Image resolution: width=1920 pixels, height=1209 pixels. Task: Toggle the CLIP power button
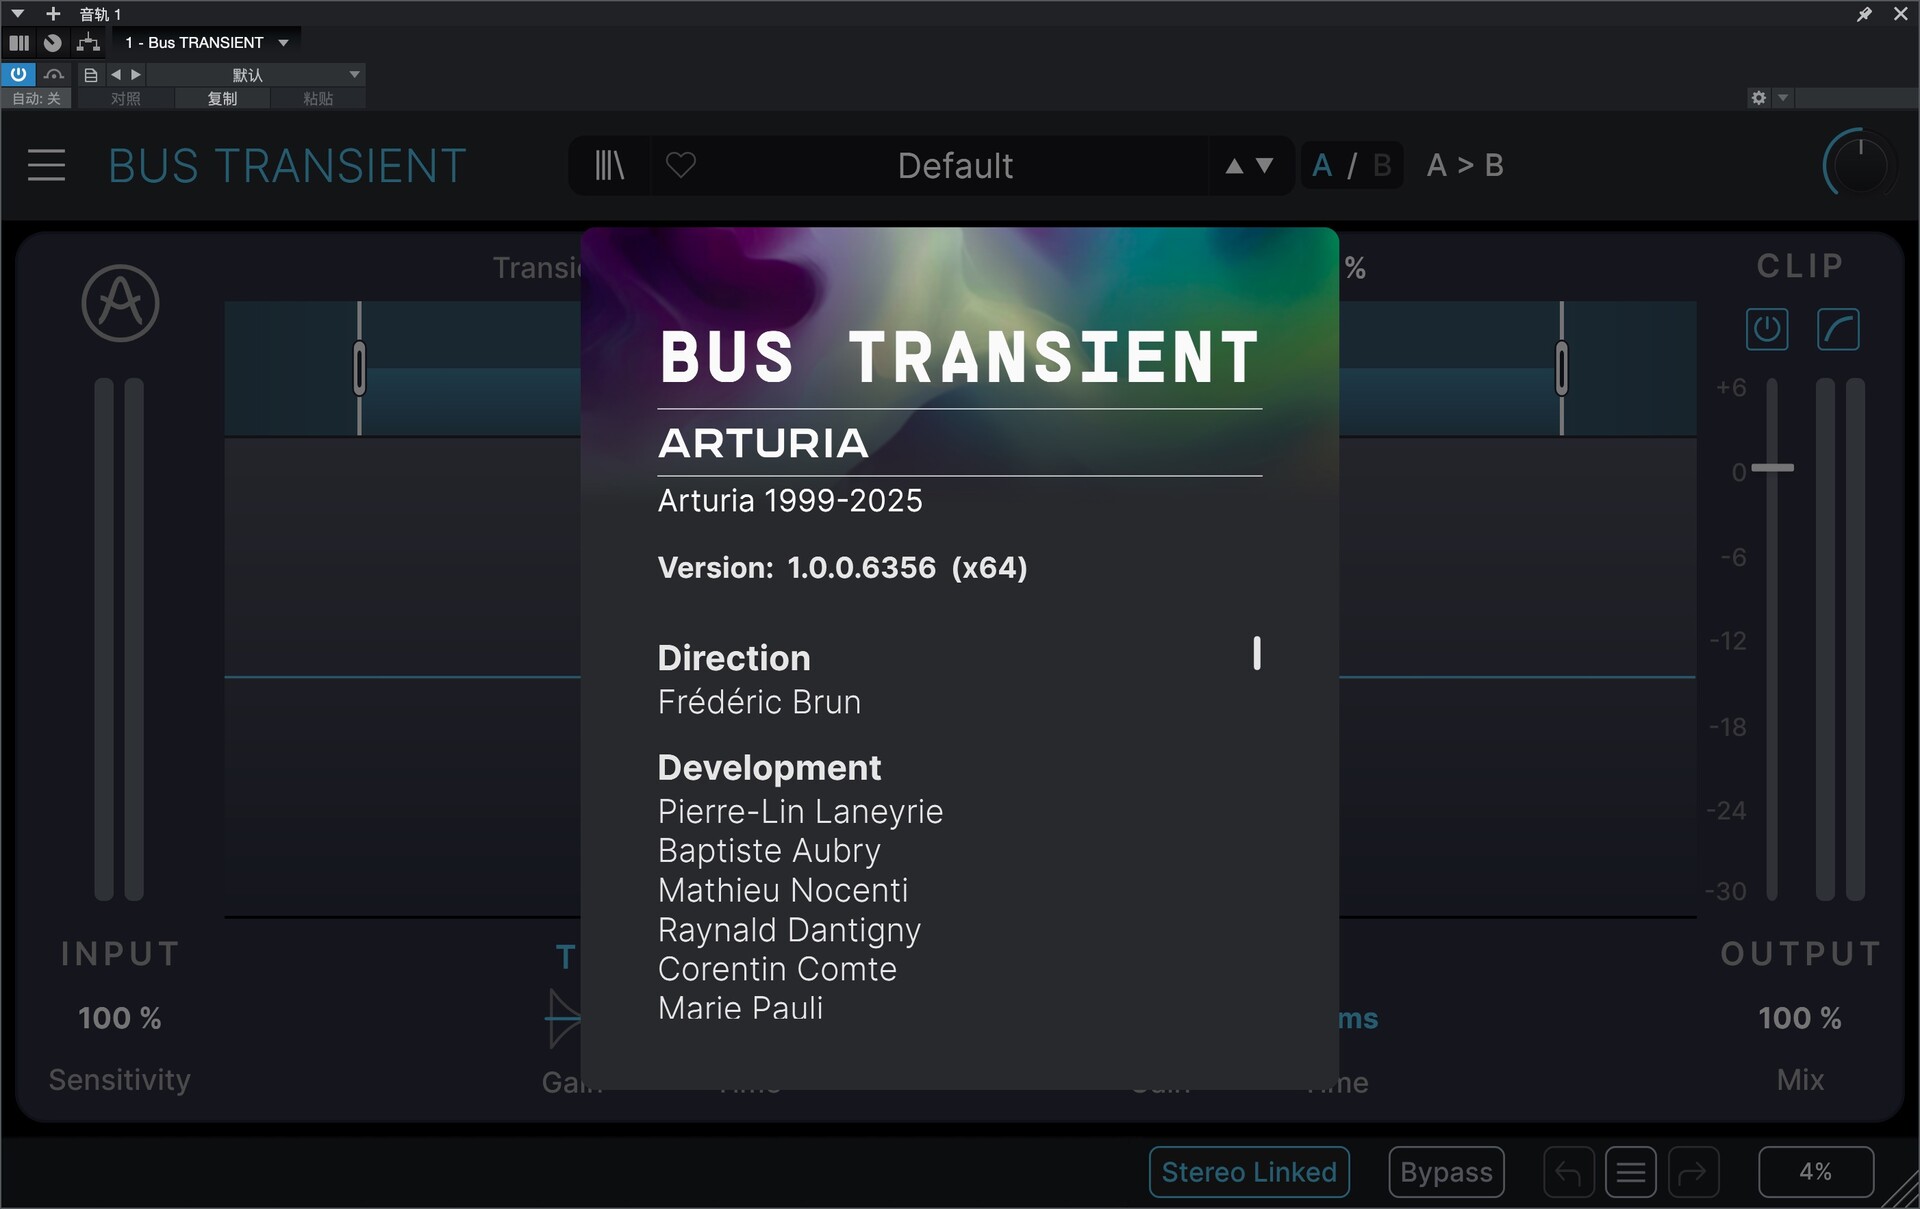1767,329
